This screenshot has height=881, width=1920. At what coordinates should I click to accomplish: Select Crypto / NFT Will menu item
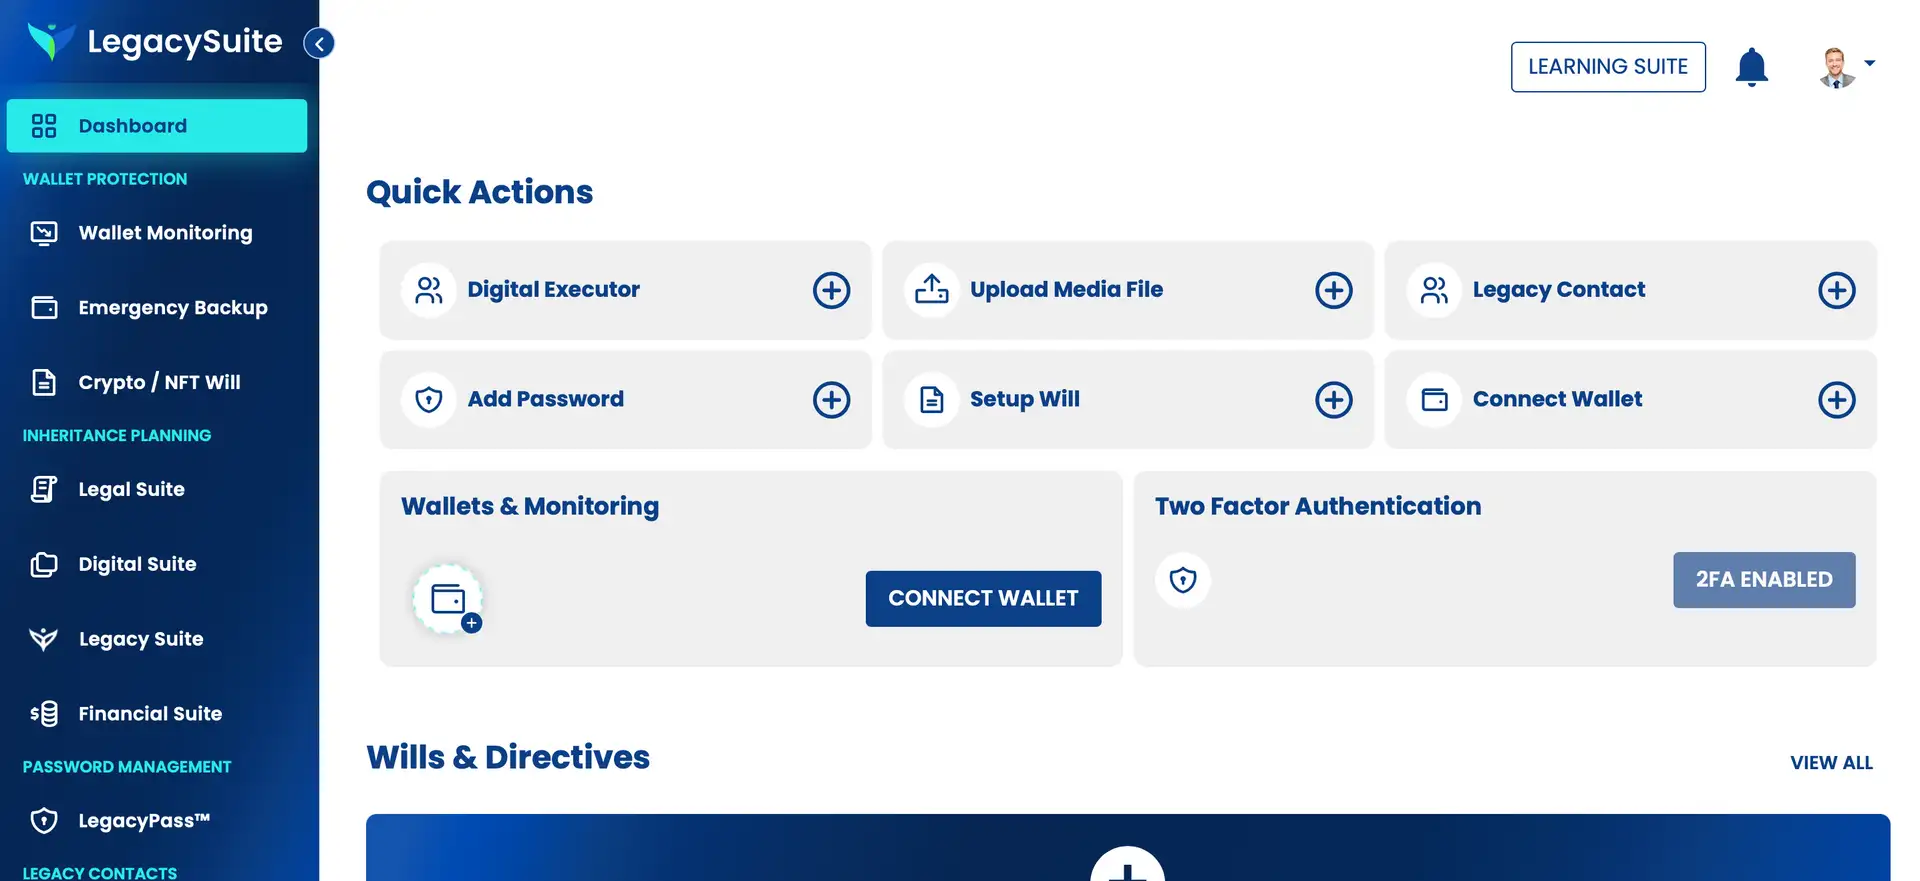click(x=159, y=382)
